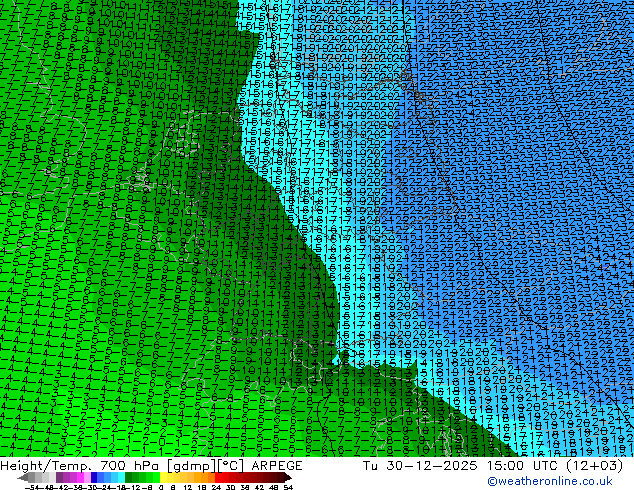Select the dark blue swatch in the legend

coord(94,478)
